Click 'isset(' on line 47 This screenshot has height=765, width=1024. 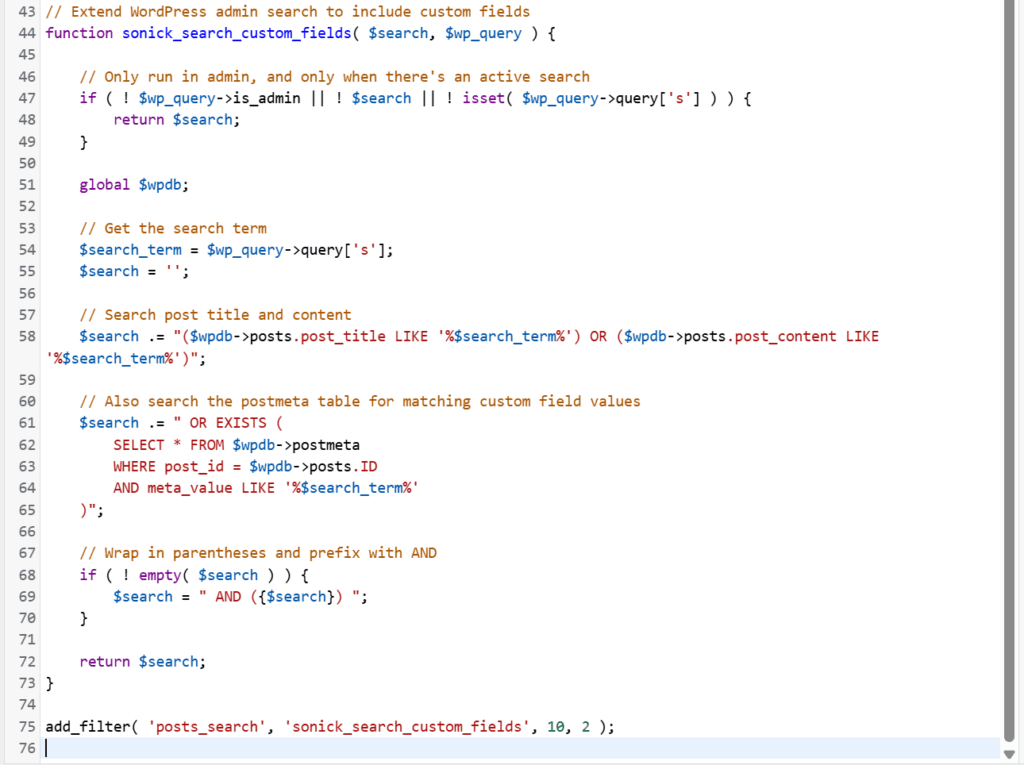487,98
